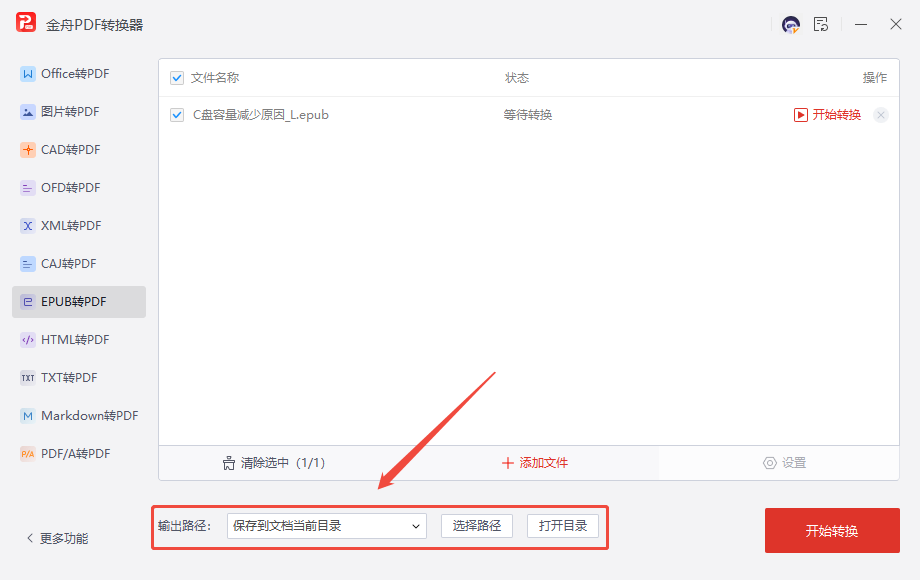Click the 操作 column header
Image resolution: width=920 pixels, height=580 pixels.
[x=875, y=78]
